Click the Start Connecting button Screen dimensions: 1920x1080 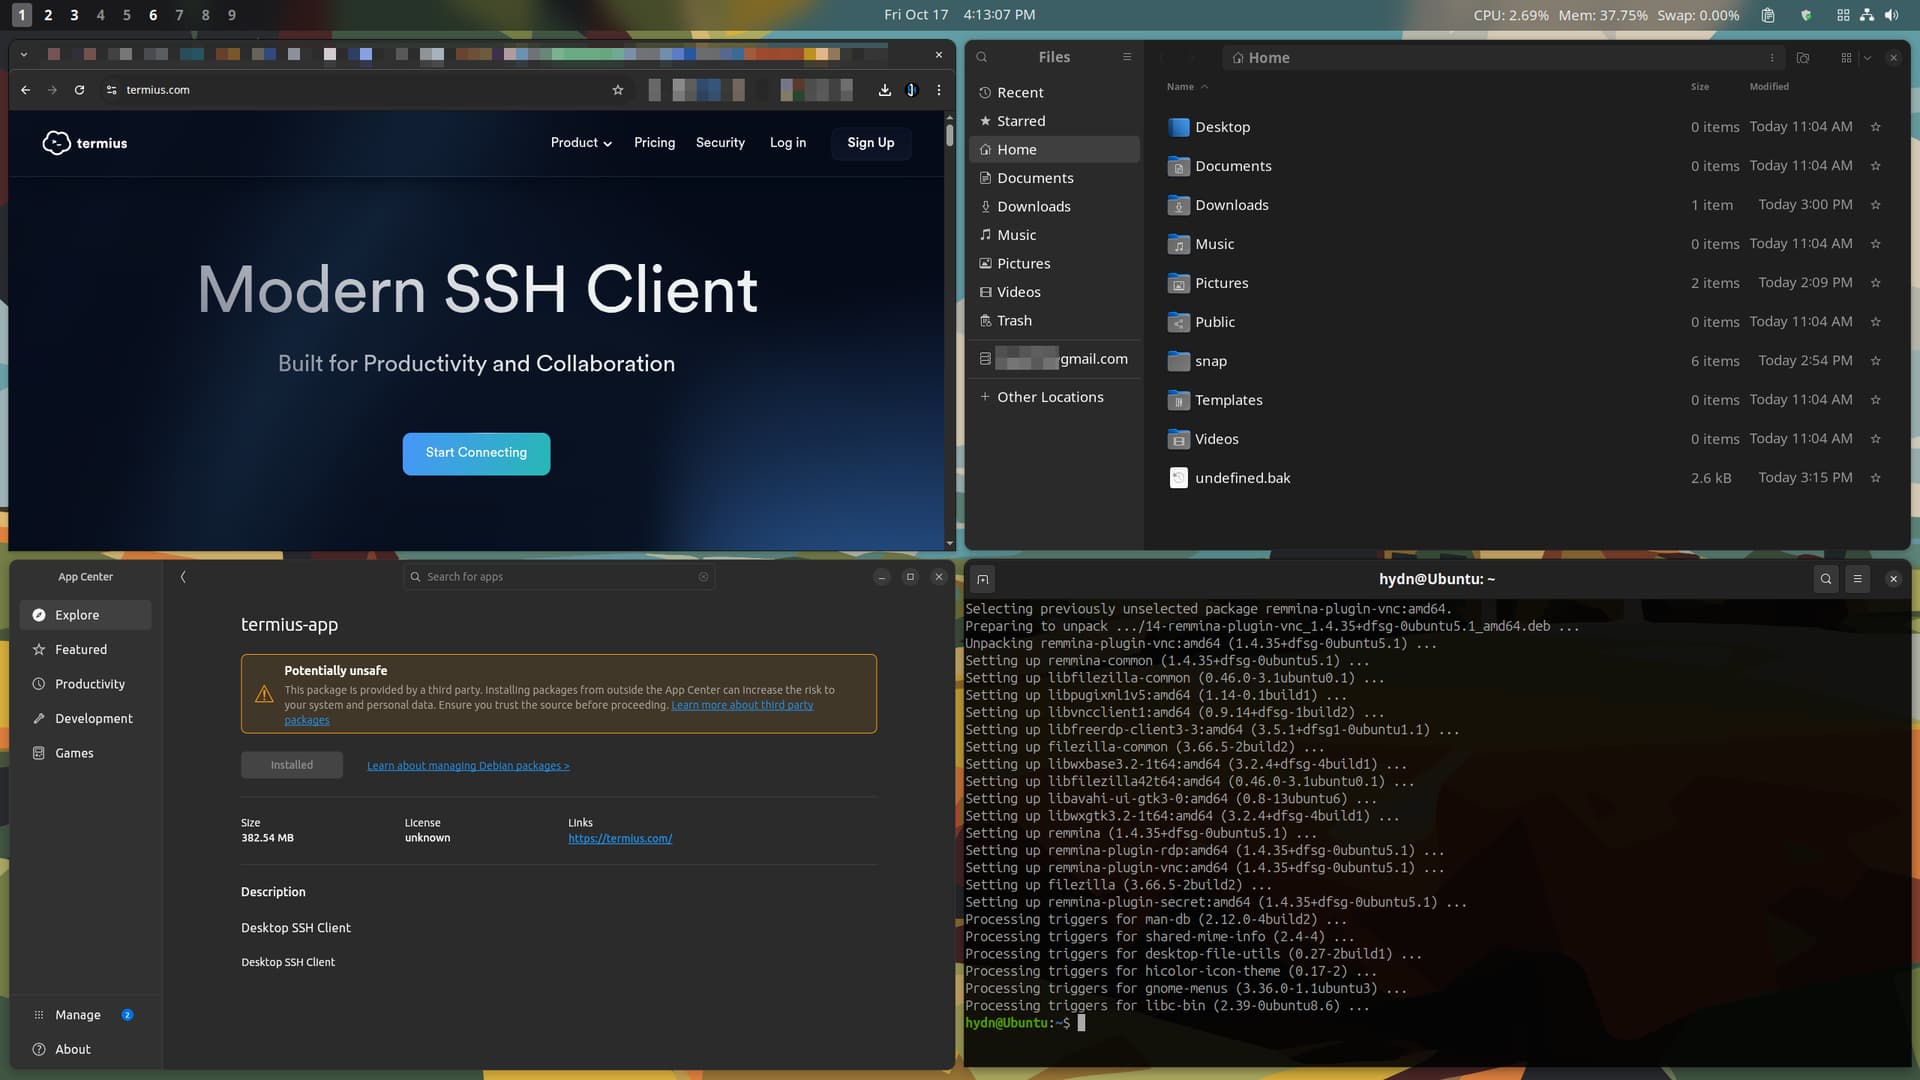coord(476,453)
